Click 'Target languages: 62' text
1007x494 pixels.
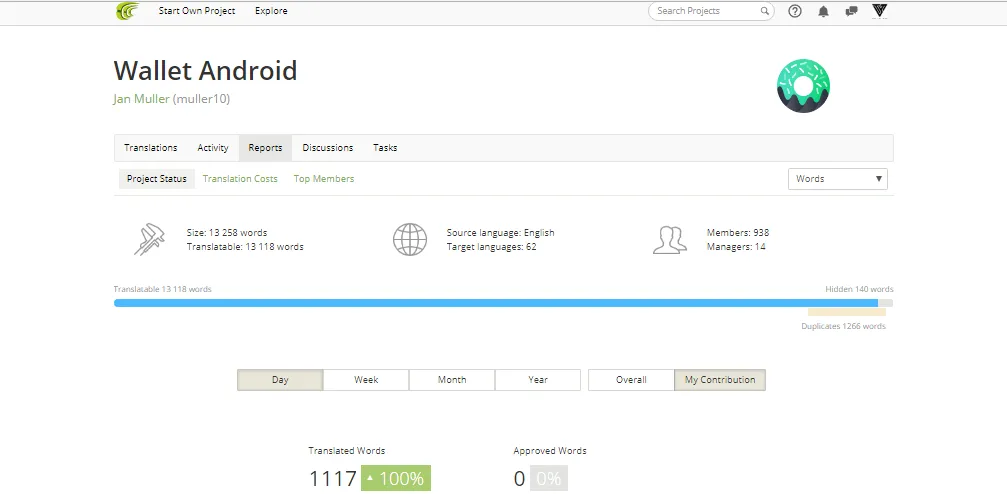(x=491, y=247)
